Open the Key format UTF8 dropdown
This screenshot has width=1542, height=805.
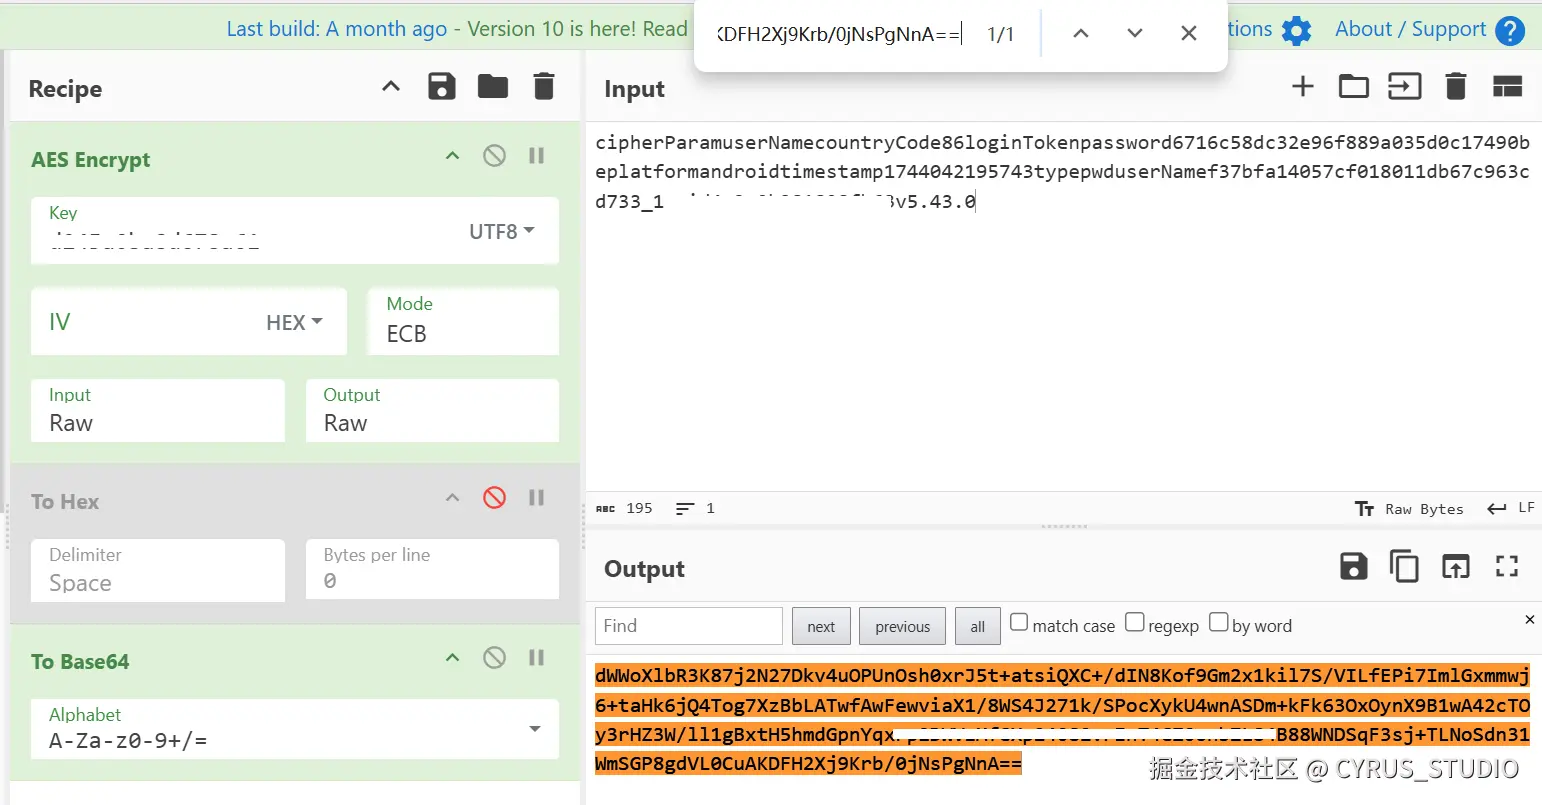point(502,231)
